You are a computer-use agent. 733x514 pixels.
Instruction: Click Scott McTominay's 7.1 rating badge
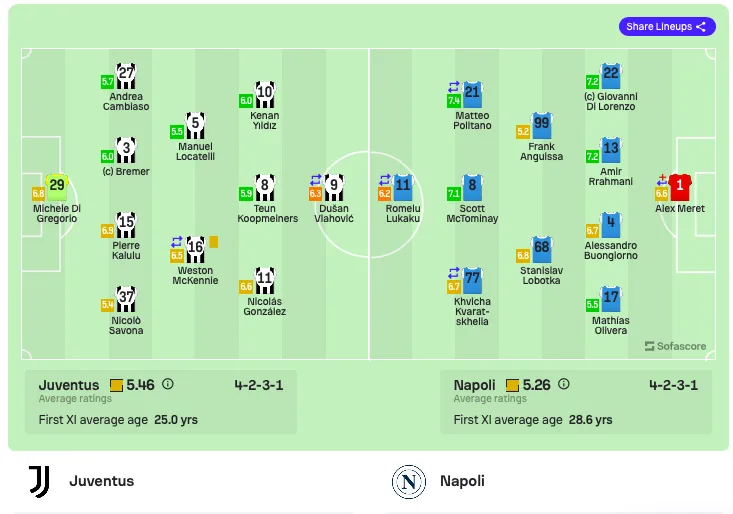(x=453, y=193)
